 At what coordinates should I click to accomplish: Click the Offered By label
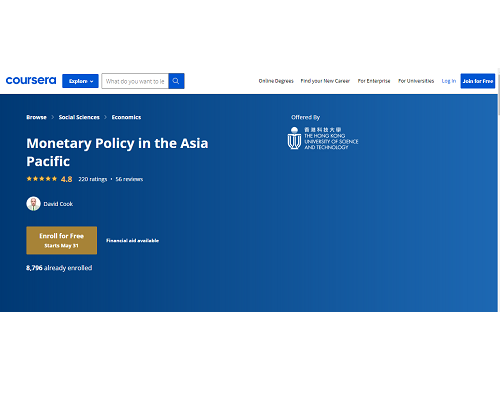(305, 117)
